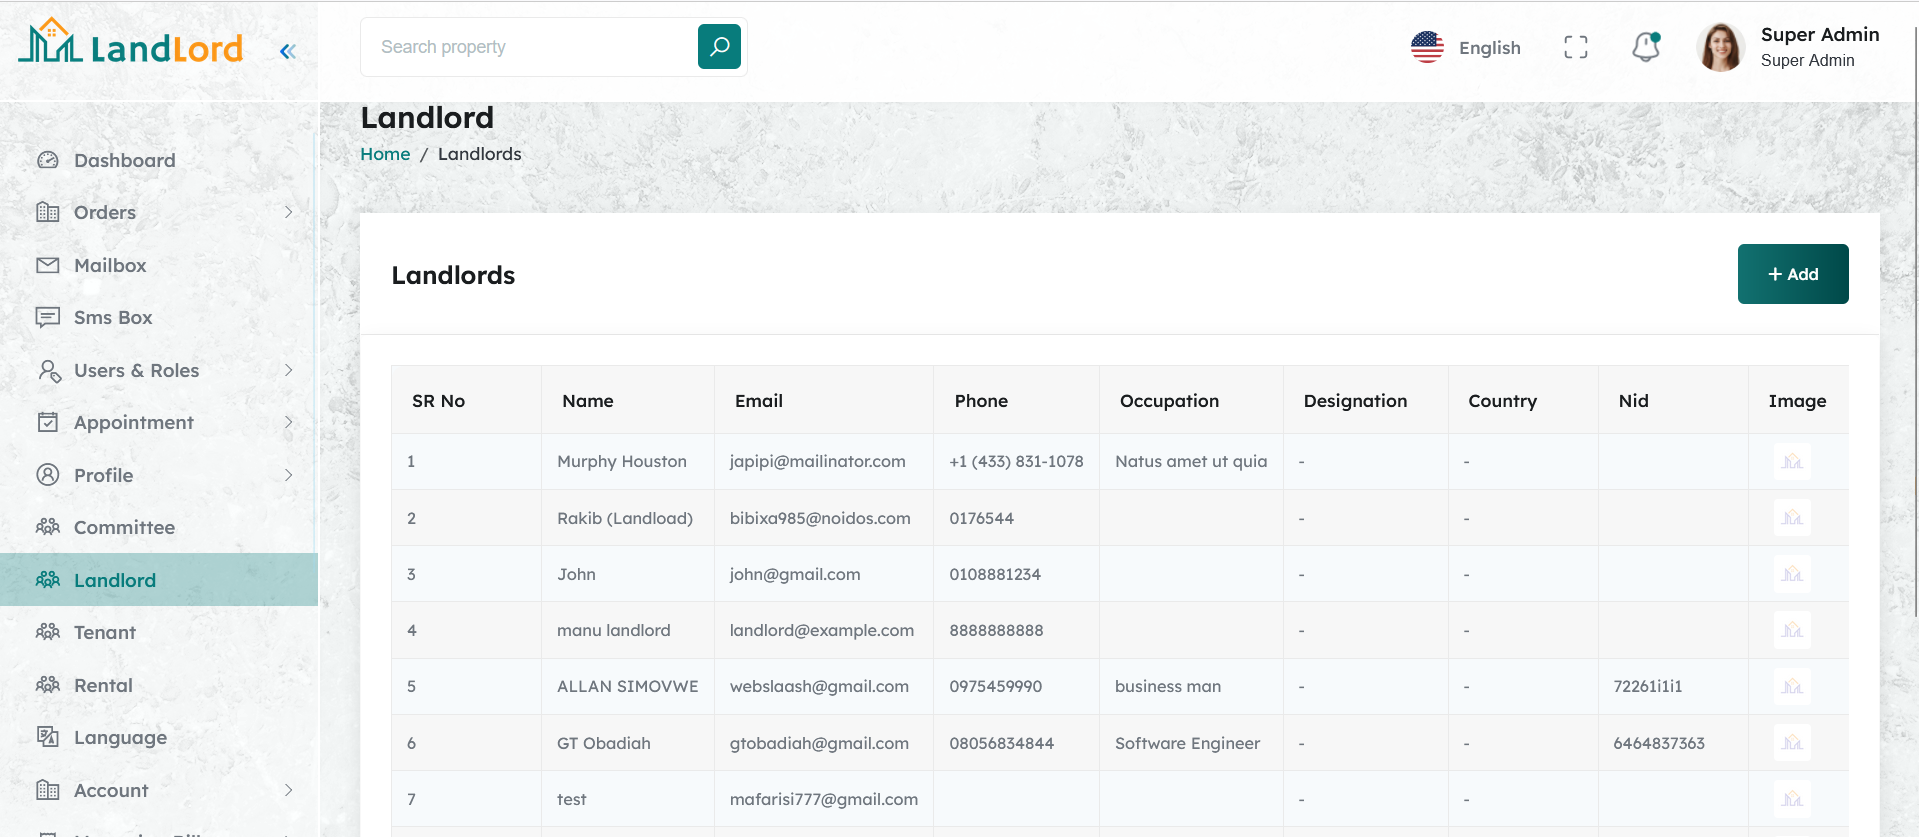1919x837 pixels.
Task: Open the notifications bell icon
Action: pyautogui.click(x=1645, y=47)
